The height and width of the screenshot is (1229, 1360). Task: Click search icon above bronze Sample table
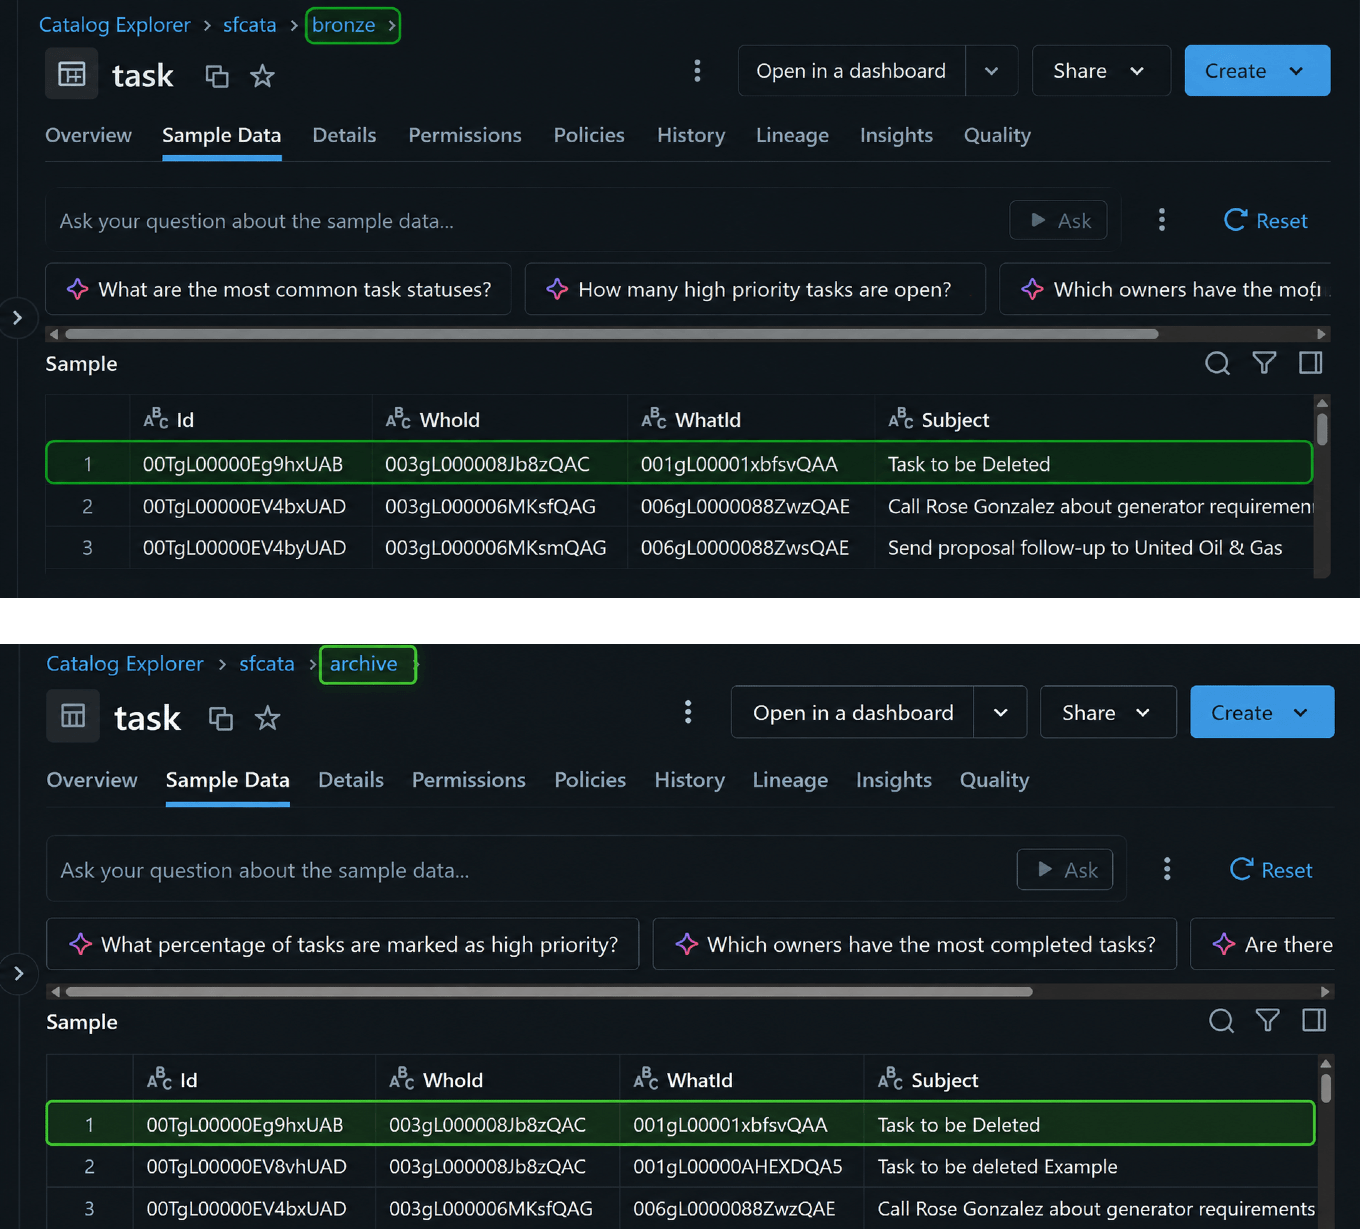click(x=1217, y=363)
